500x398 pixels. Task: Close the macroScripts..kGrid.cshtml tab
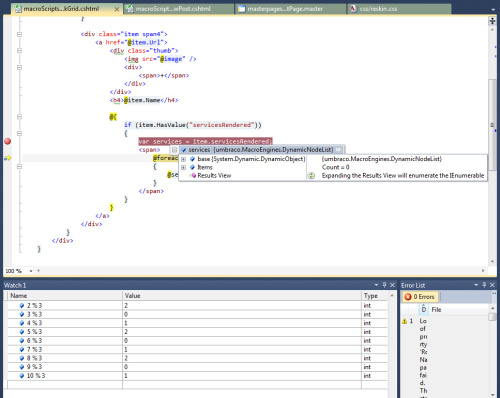pyautogui.click(x=117, y=9)
